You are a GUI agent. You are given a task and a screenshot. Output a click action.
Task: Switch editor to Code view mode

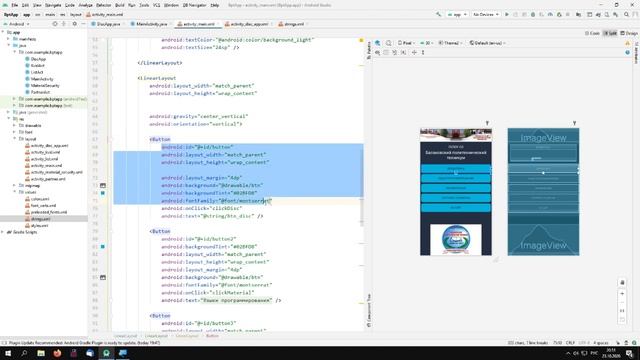(592, 33)
